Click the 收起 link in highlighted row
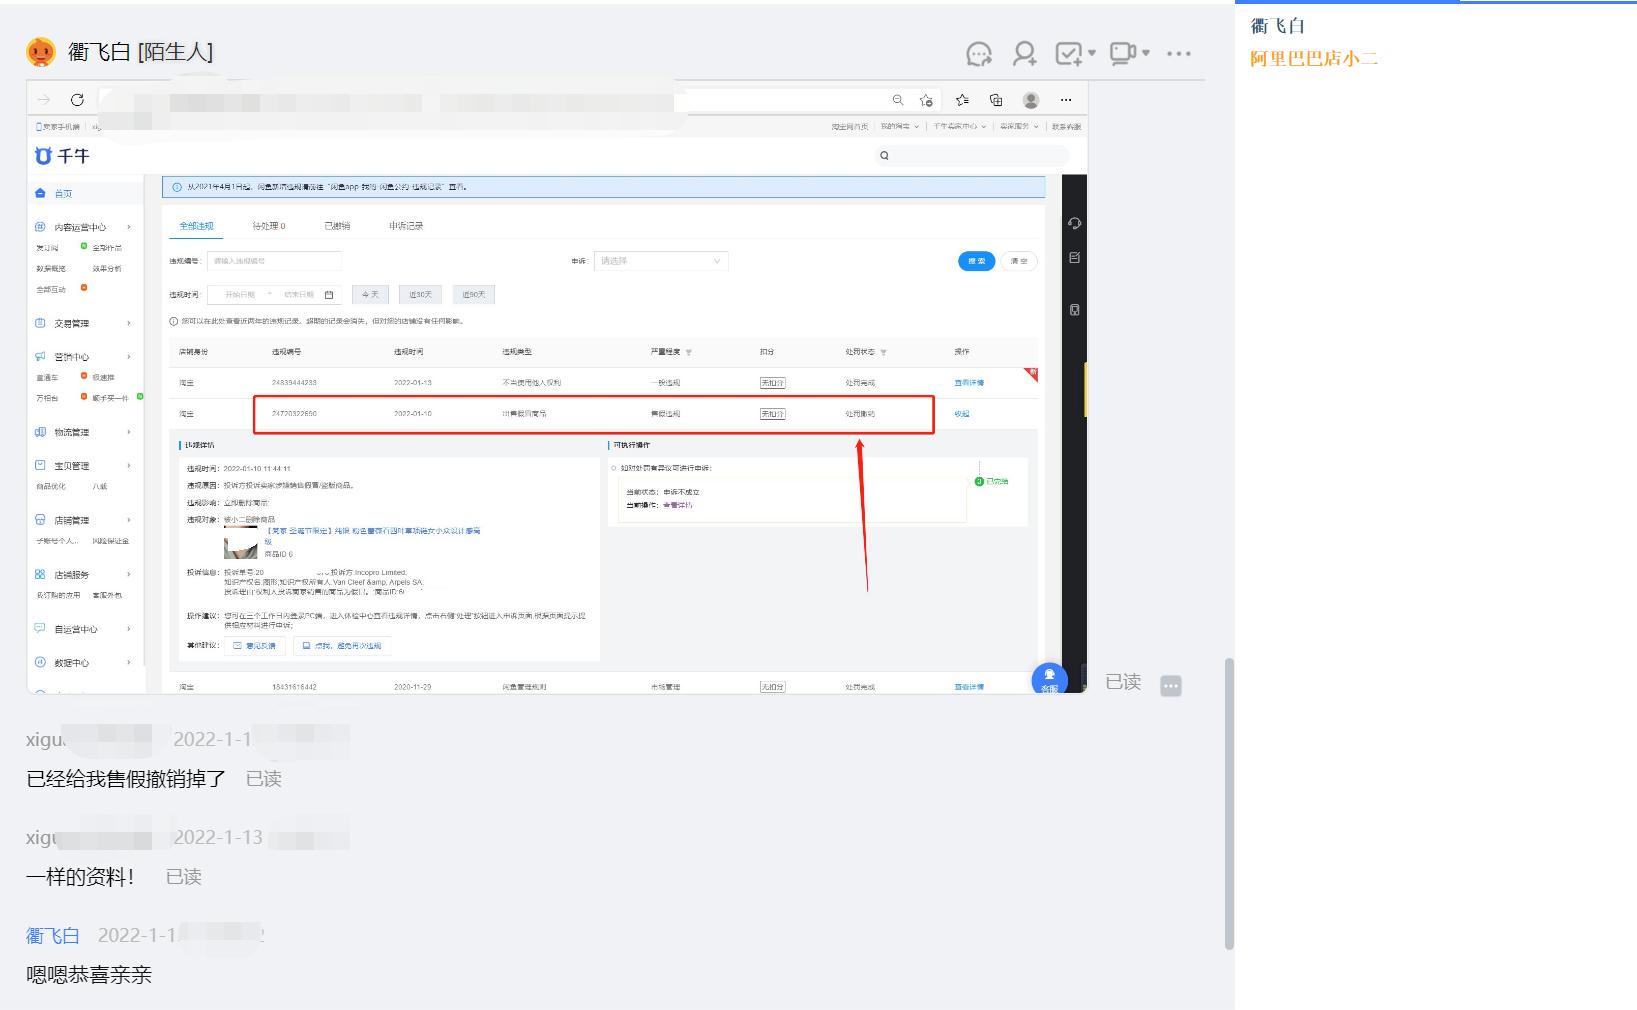This screenshot has height=1010, width=1637. click(x=962, y=414)
